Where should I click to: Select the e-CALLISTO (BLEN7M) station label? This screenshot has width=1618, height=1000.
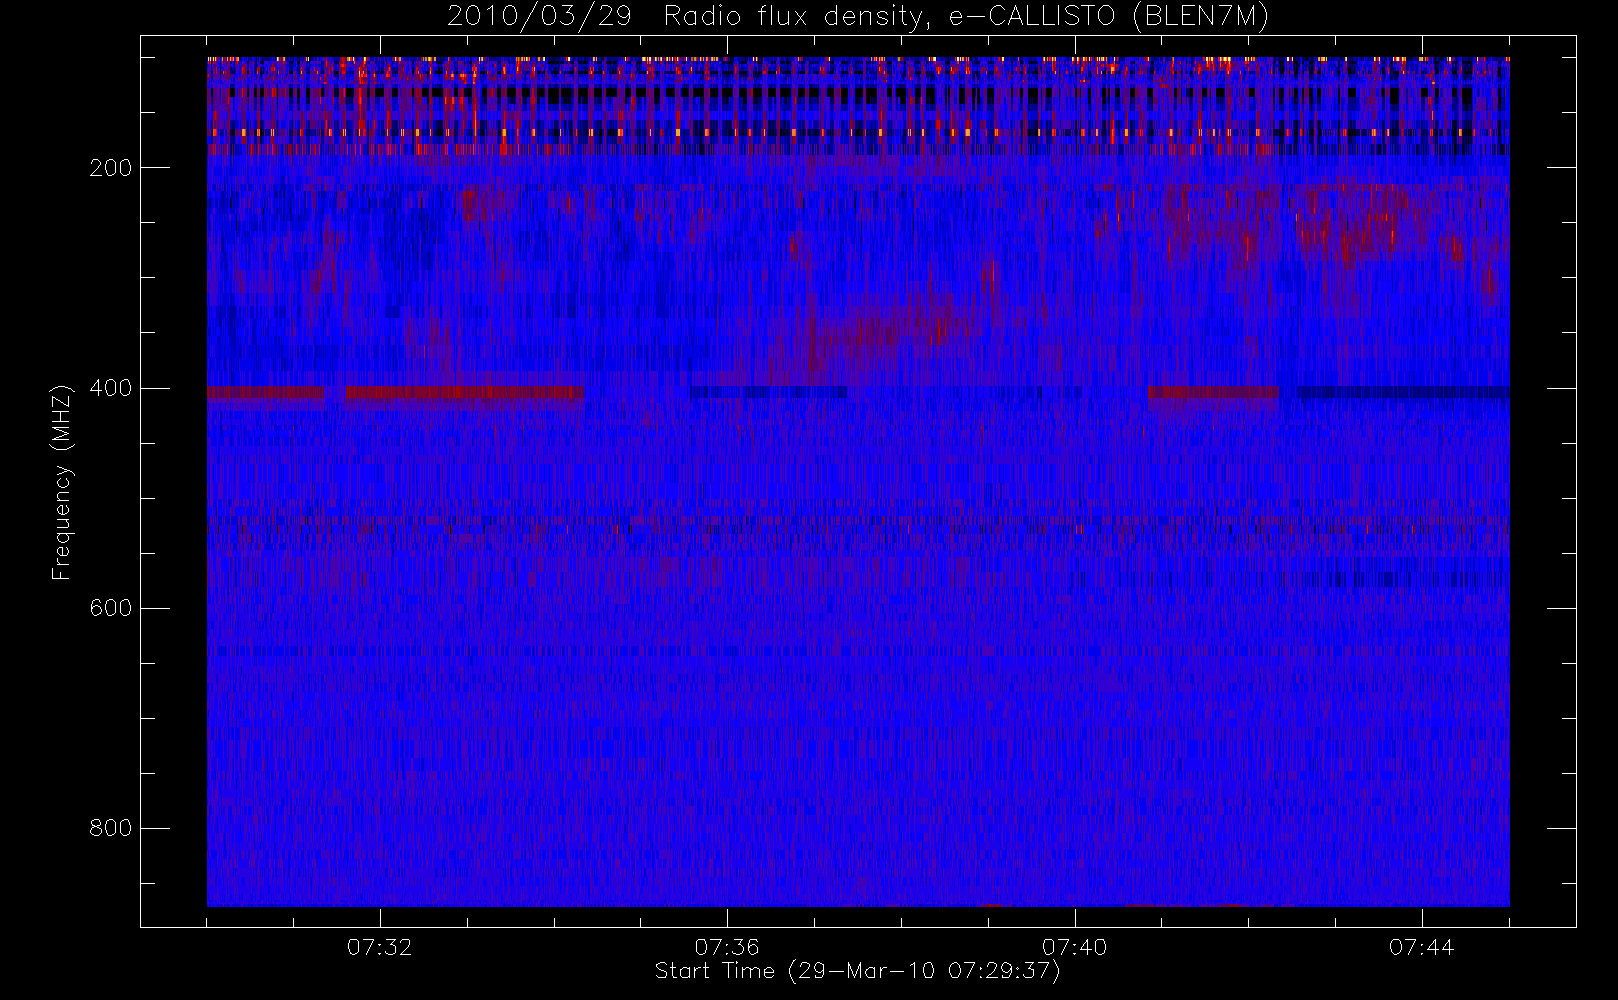pos(1109,17)
